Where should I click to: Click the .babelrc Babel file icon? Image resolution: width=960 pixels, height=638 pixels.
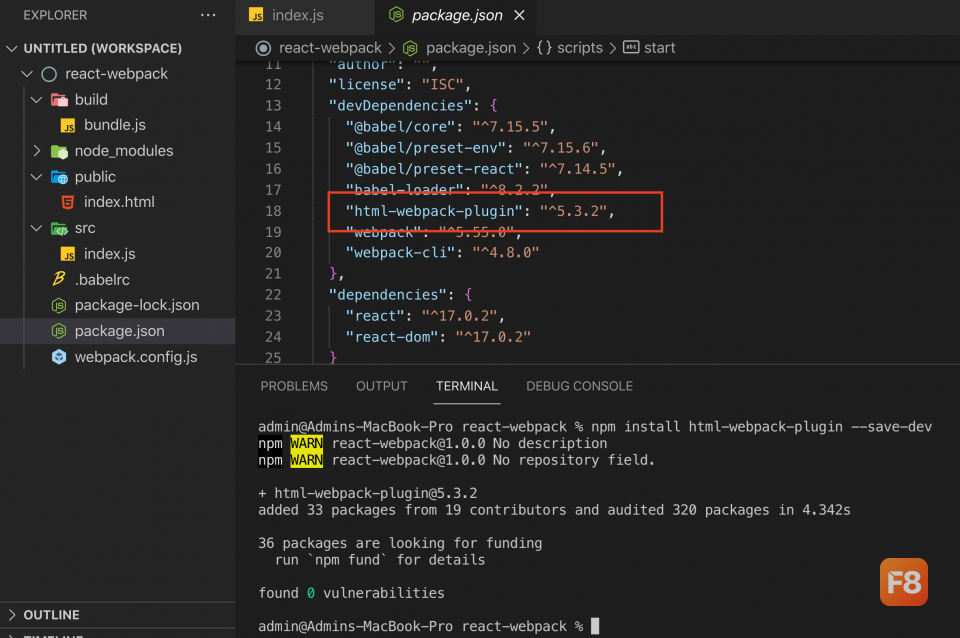tap(59, 279)
